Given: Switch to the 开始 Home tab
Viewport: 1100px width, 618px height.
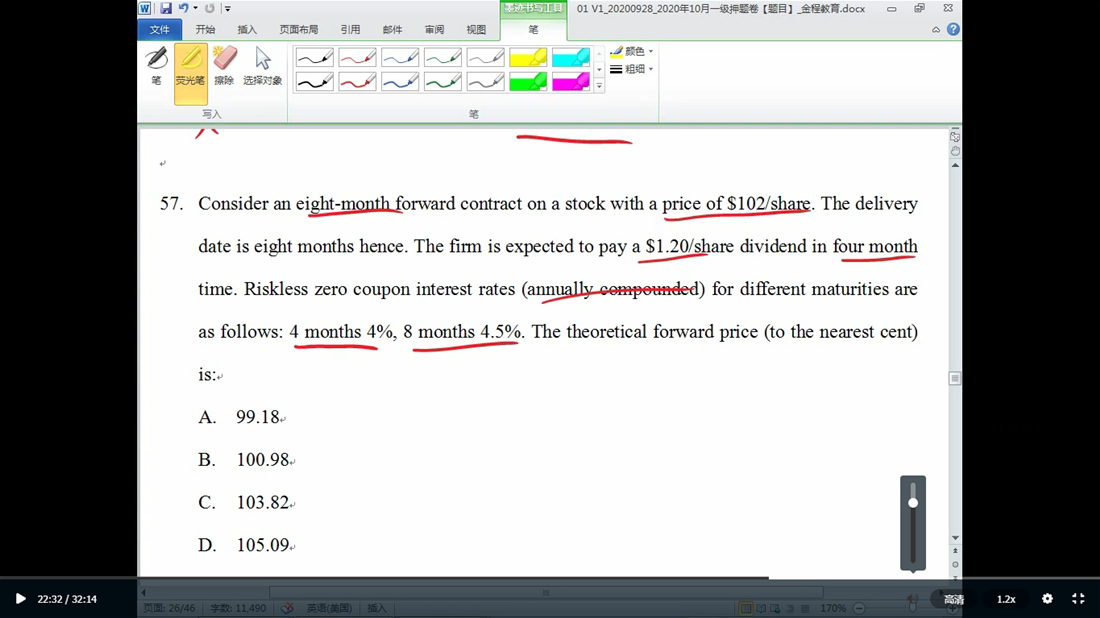Looking at the screenshot, I should pos(206,29).
